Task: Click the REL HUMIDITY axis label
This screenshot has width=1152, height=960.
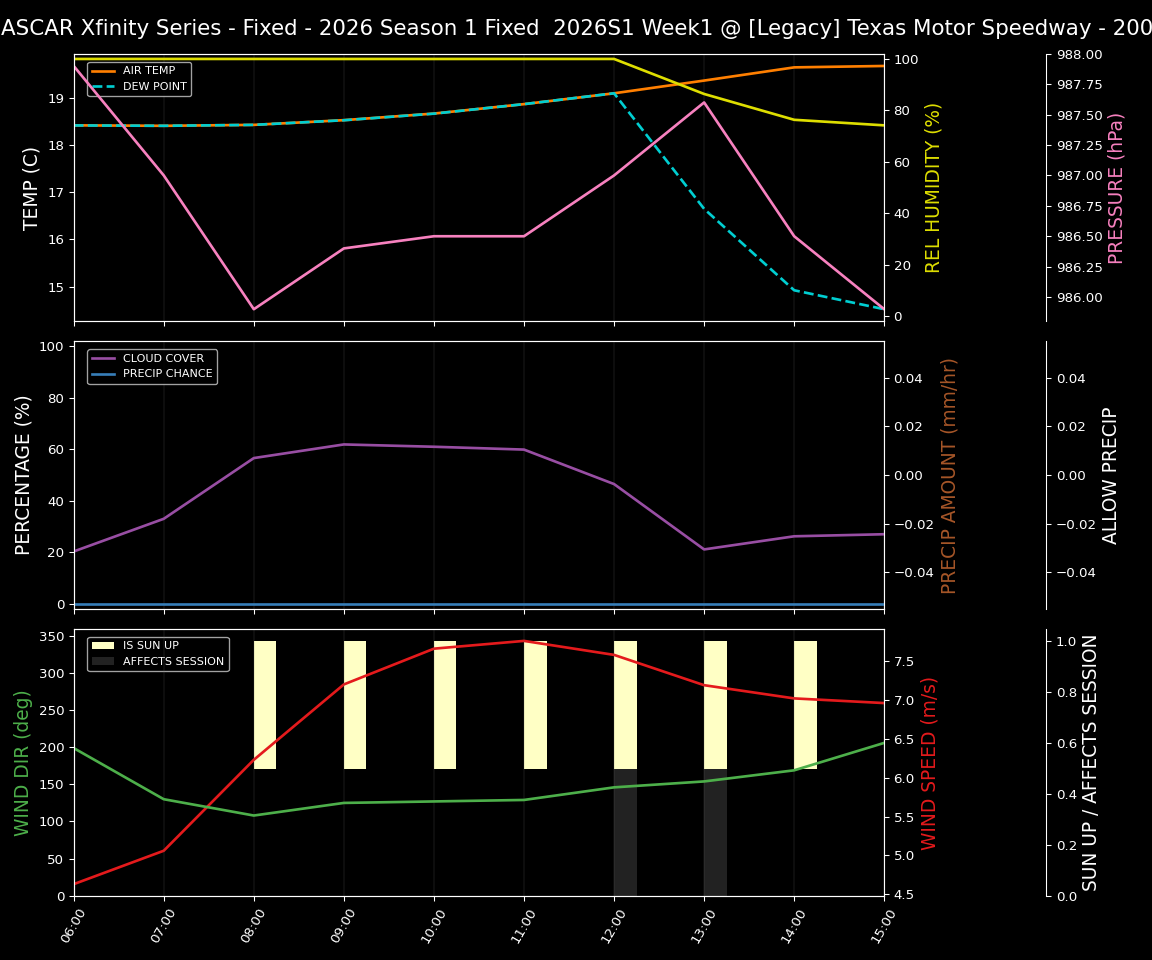Action: click(x=933, y=188)
